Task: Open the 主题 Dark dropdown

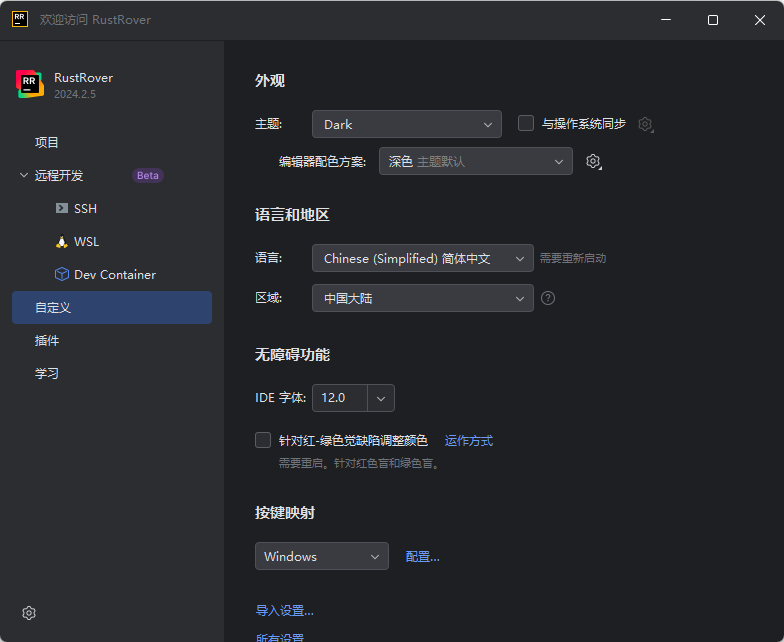Action: pyautogui.click(x=406, y=124)
